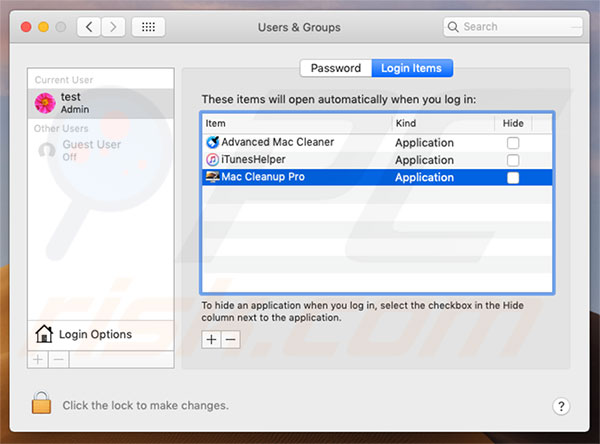Go forward with the right arrow button

pos(113,27)
